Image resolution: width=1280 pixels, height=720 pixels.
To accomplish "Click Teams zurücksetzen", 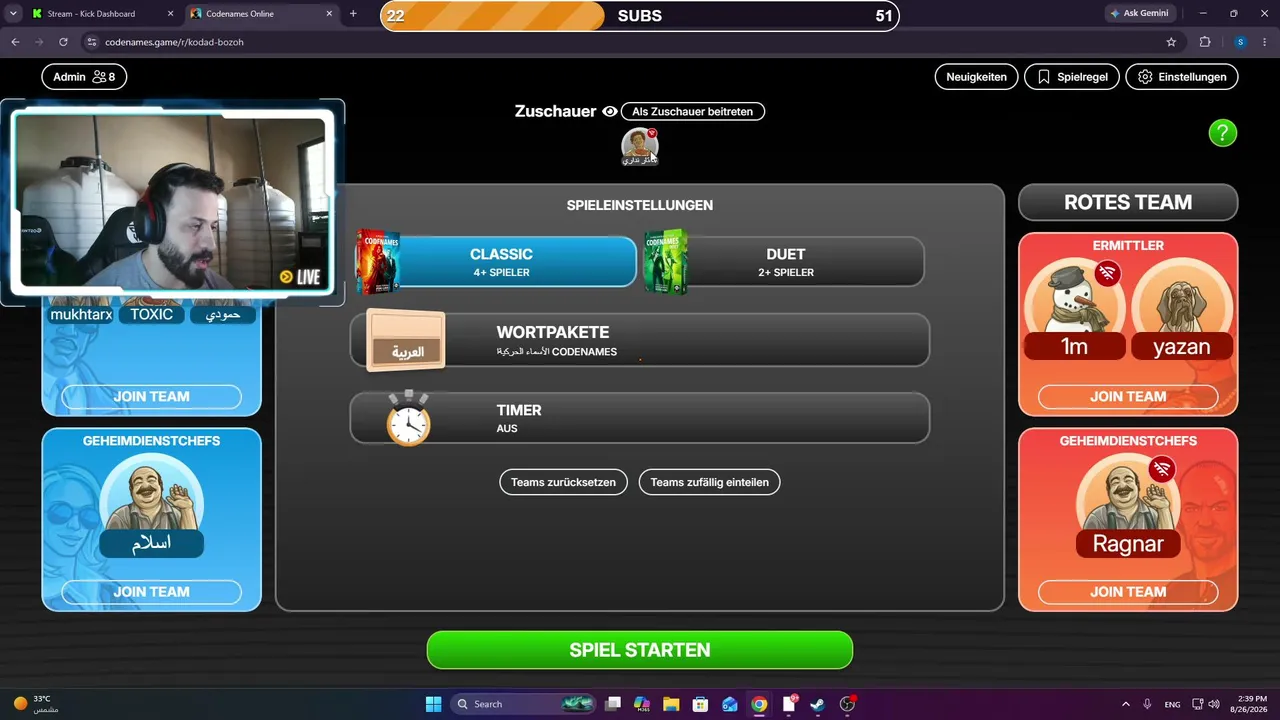I will tap(563, 482).
